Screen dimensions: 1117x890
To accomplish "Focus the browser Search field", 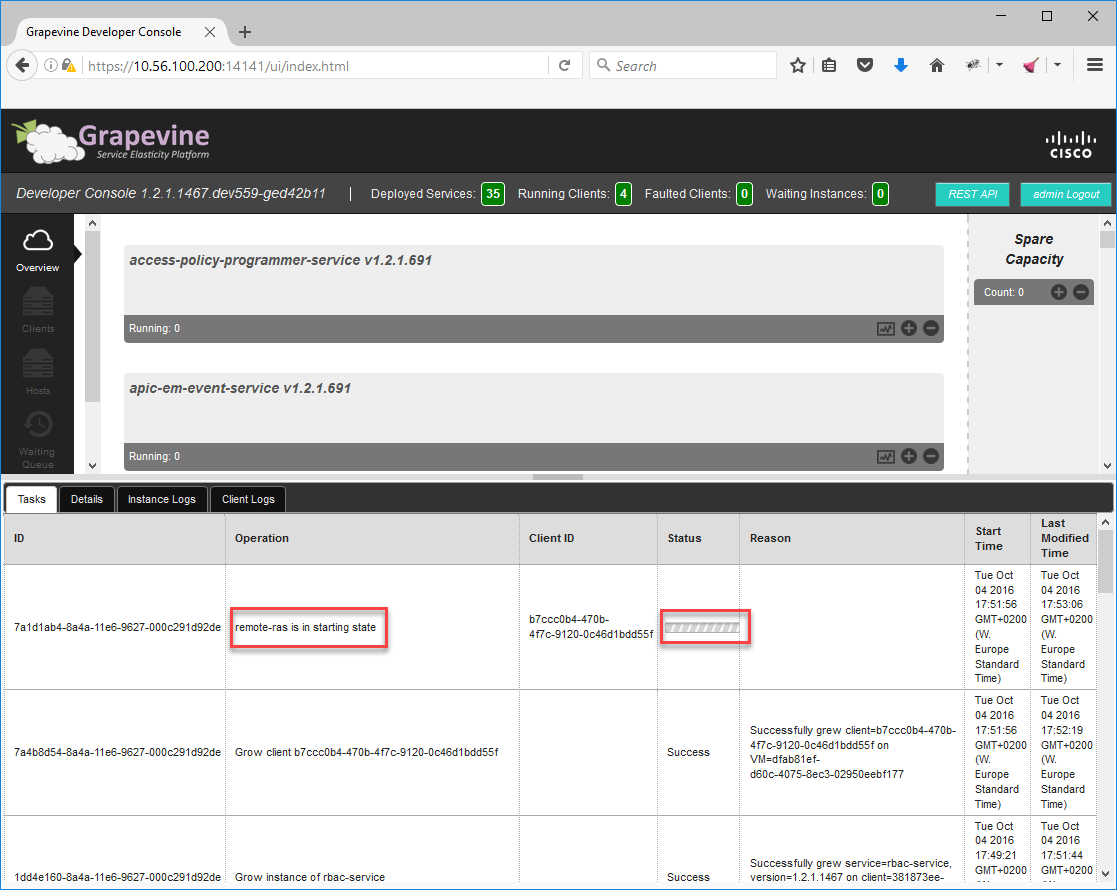I will (682, 66).
